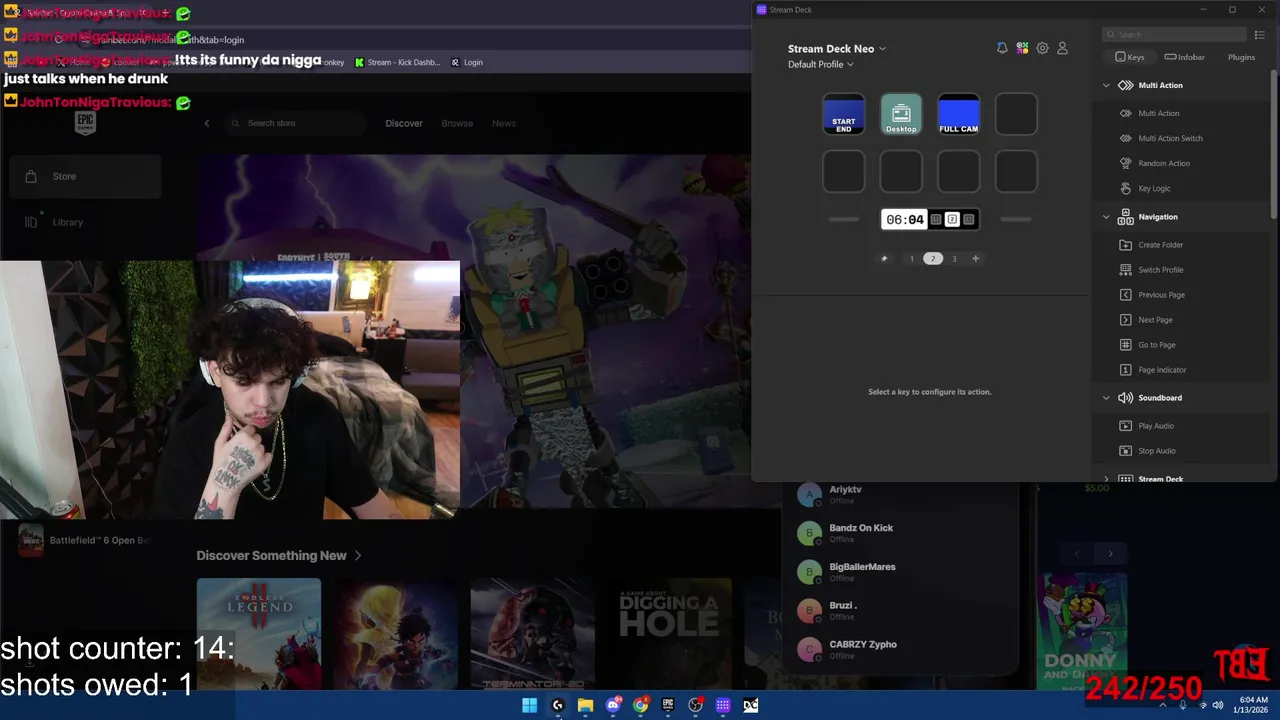The image size is (1280, 720).
Task: Select the Play Audio action
Action: 1156,426
